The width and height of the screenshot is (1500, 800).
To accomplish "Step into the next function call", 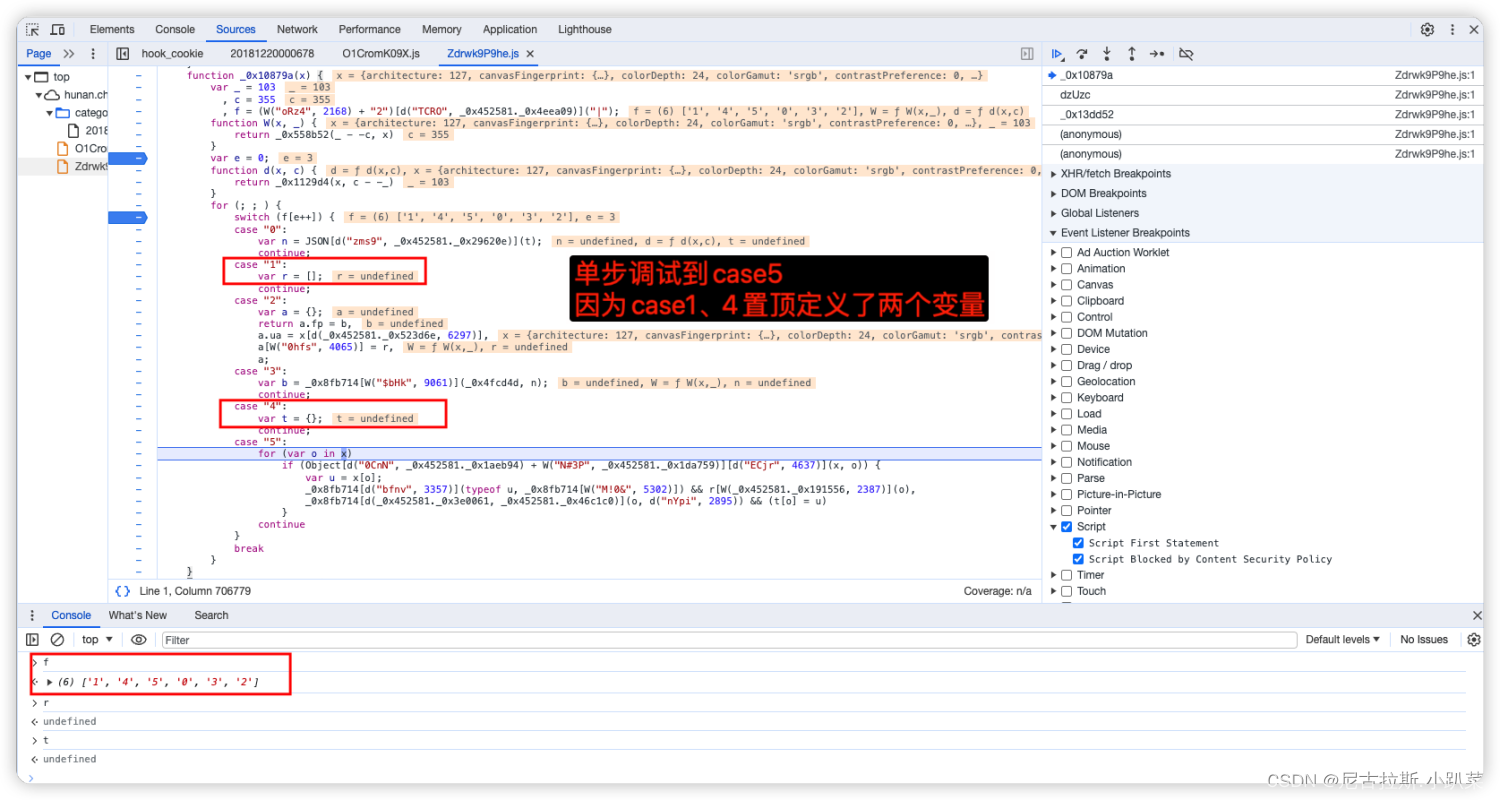I will coord(1106,53).
